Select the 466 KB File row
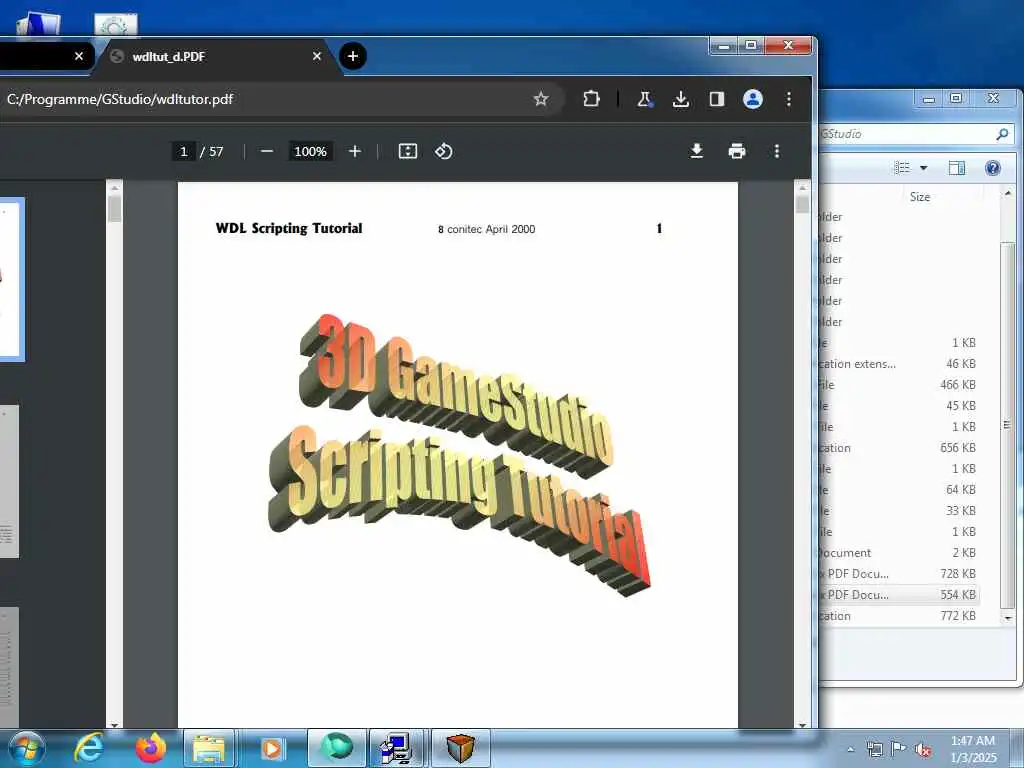 tap(899, 385)
